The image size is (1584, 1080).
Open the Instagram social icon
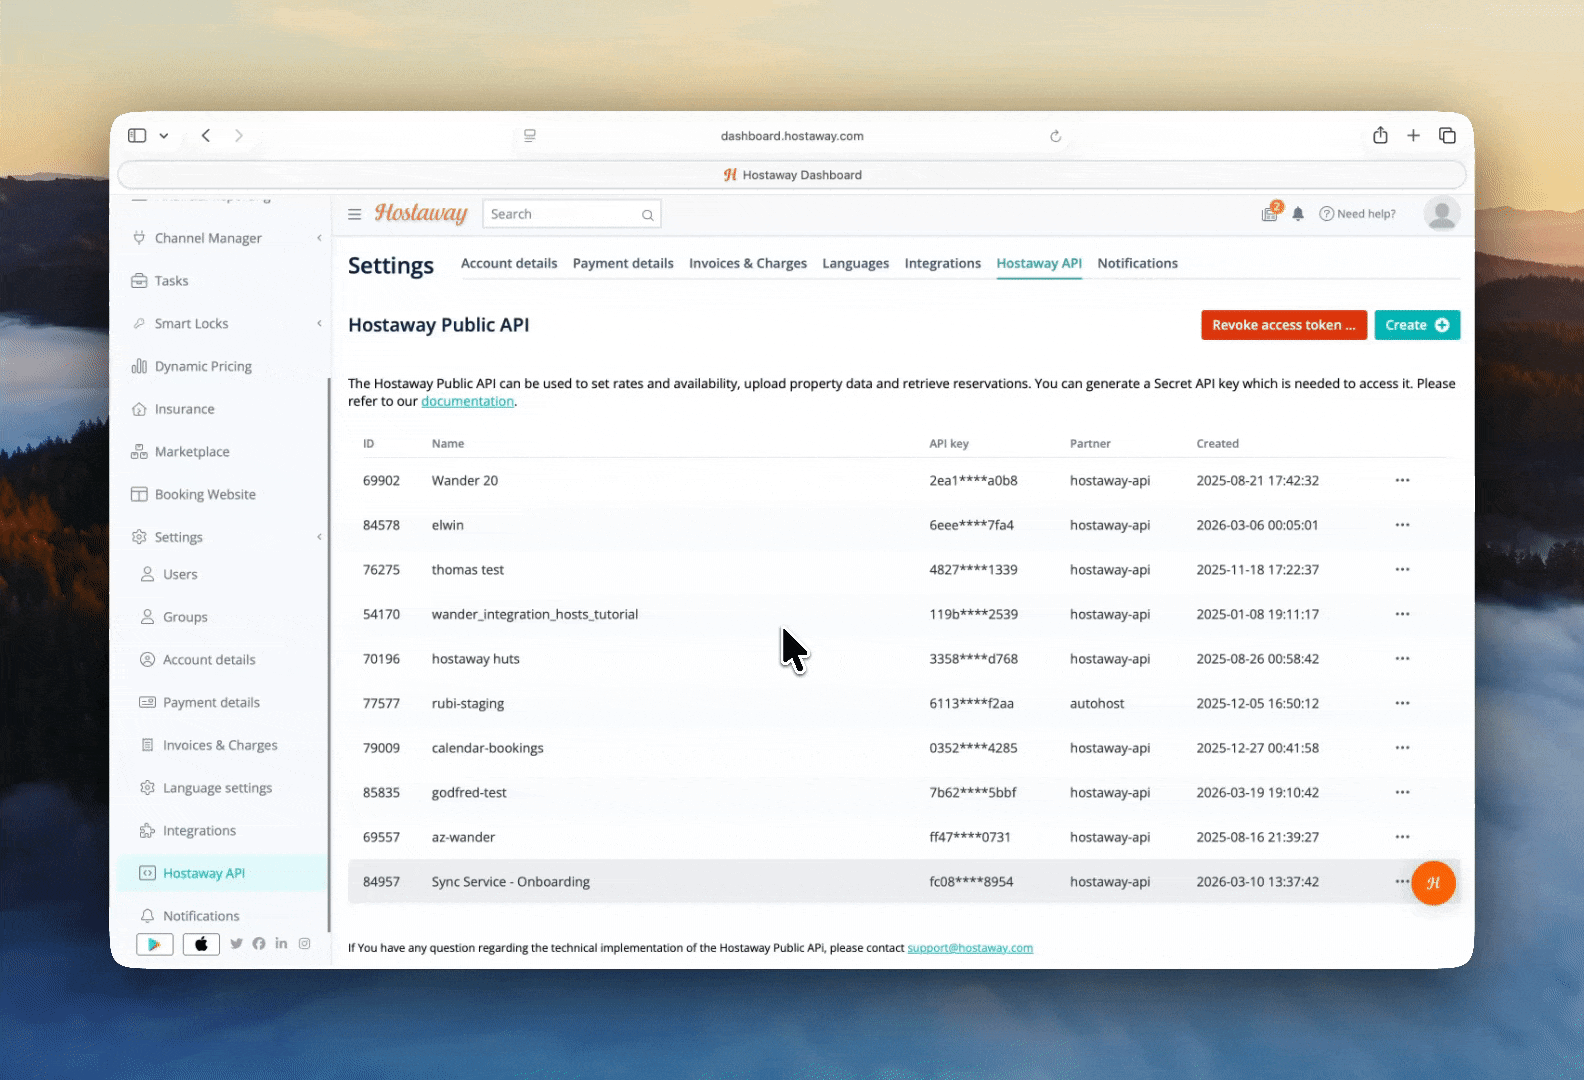[x=304, y=944]
